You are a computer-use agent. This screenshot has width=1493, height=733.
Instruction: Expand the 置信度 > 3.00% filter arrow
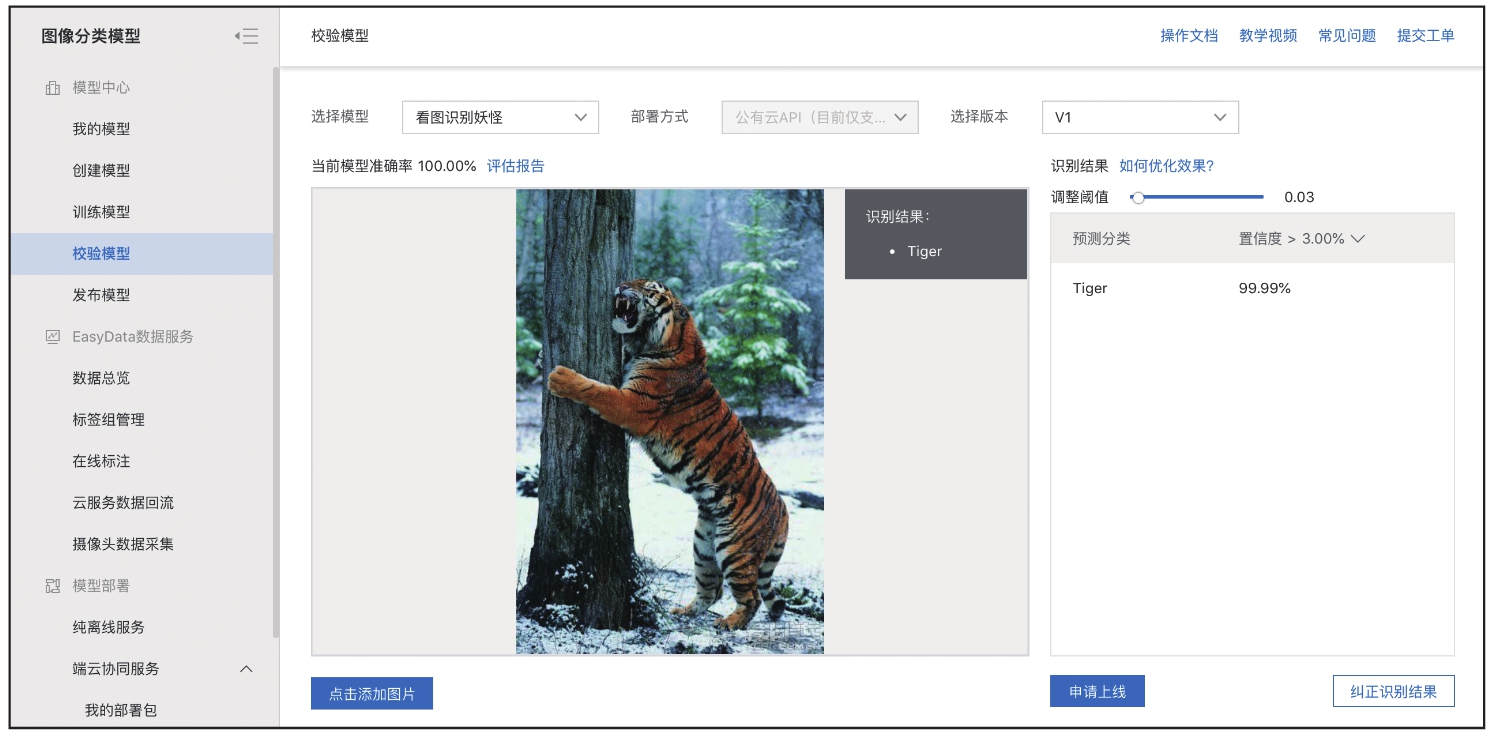pos(1357,239)
